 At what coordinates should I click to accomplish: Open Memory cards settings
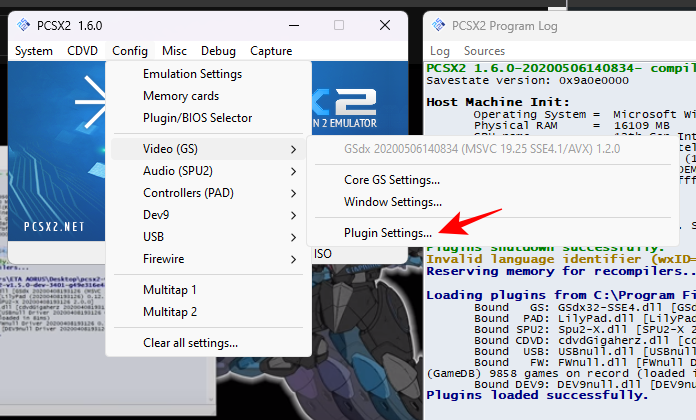[x=181, y=96]
